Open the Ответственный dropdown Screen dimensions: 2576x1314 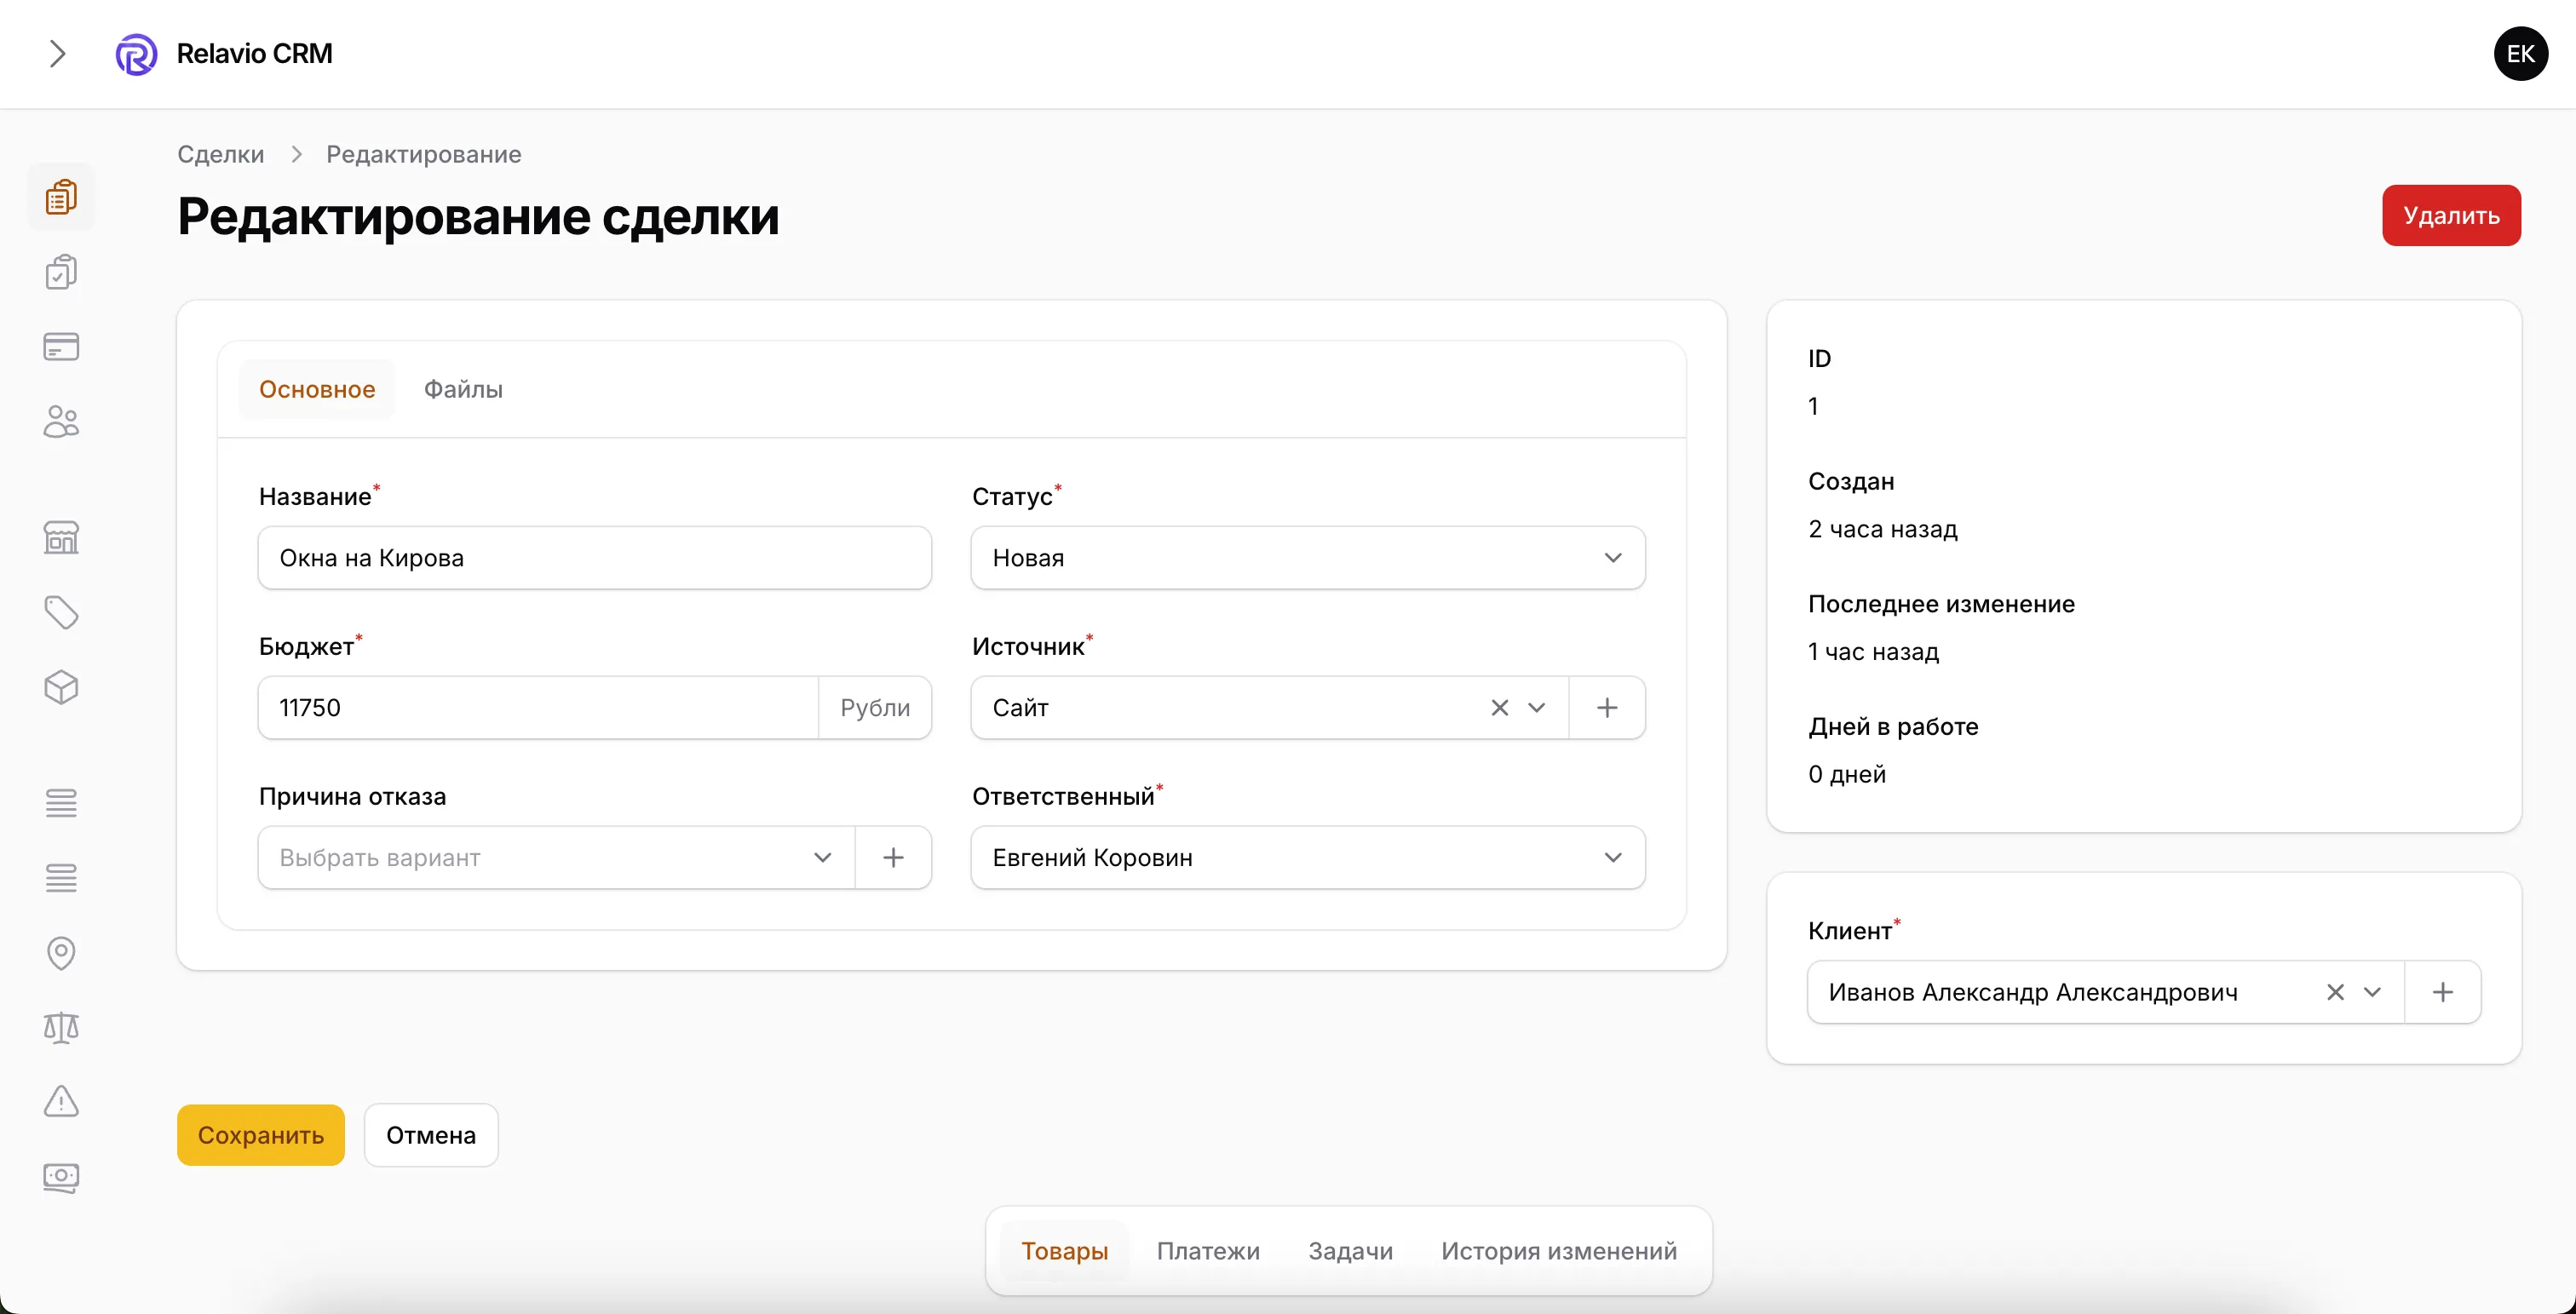1307,857
